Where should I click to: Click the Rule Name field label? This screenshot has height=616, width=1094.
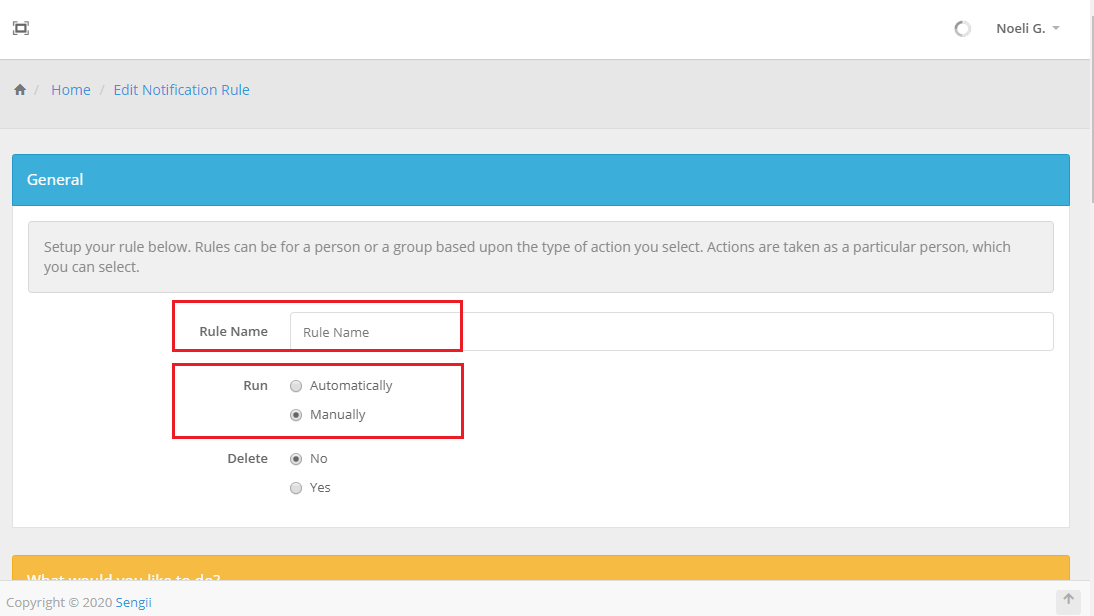point(233,331)
